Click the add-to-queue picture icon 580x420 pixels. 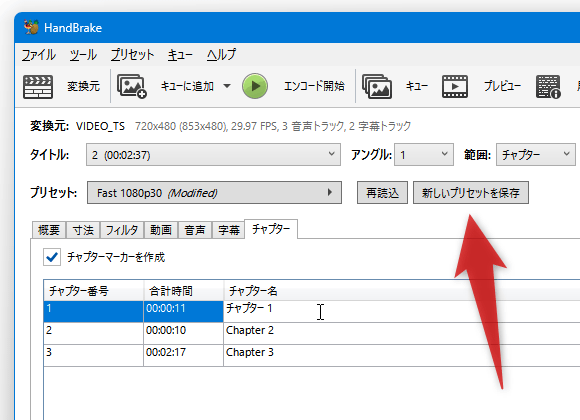point(132,86)
